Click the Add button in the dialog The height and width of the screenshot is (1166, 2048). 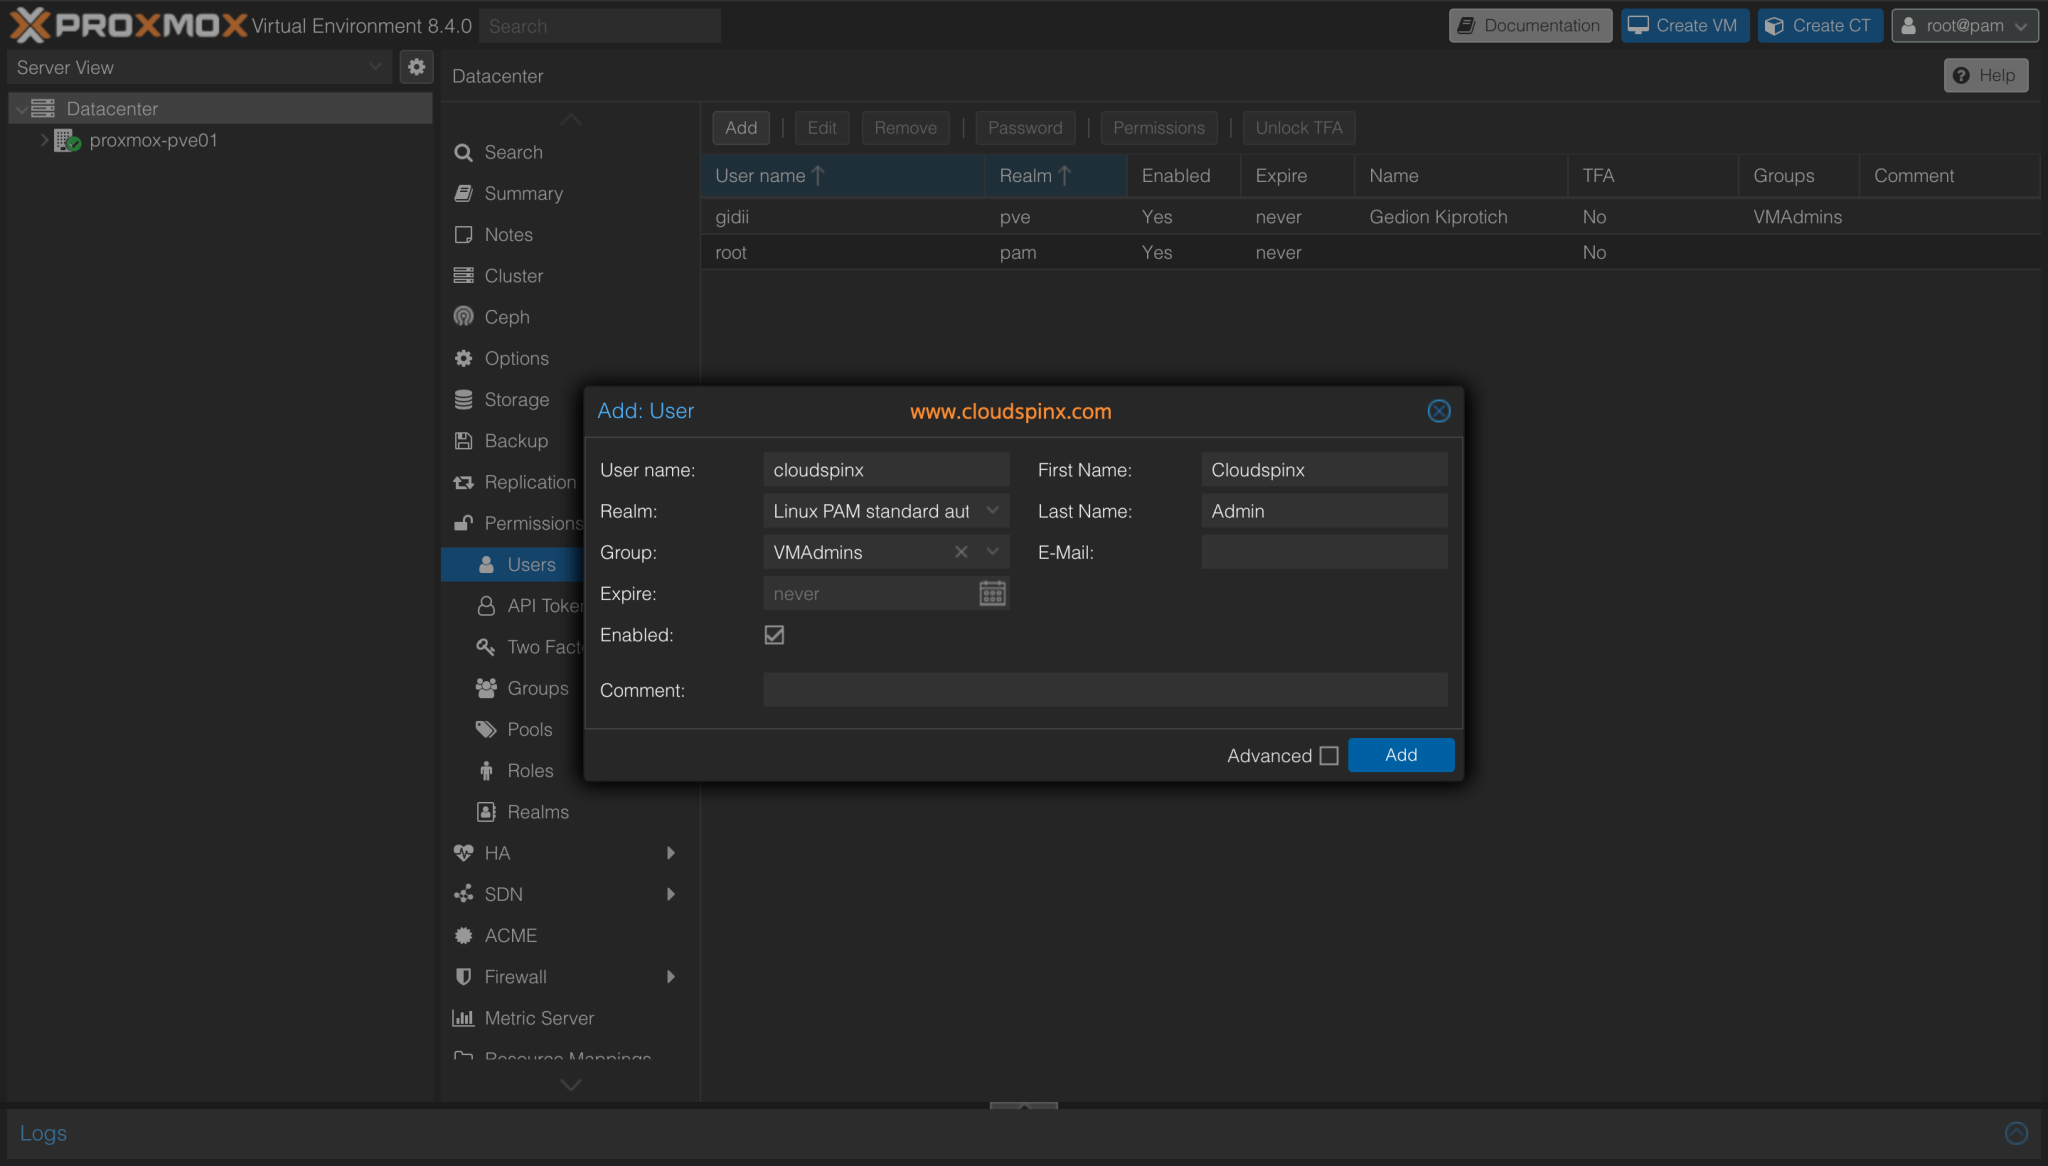tap(1399, 755)
